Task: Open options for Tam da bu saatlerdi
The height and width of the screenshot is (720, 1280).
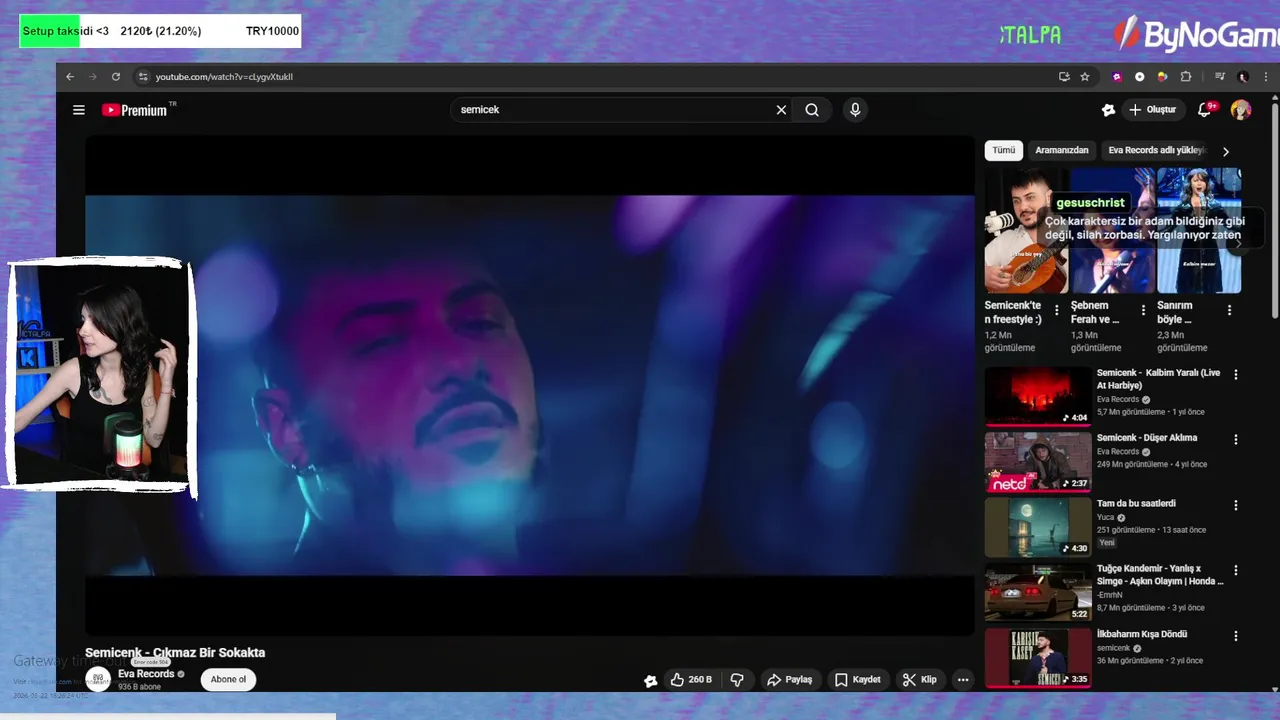Action: point(1236,506)
